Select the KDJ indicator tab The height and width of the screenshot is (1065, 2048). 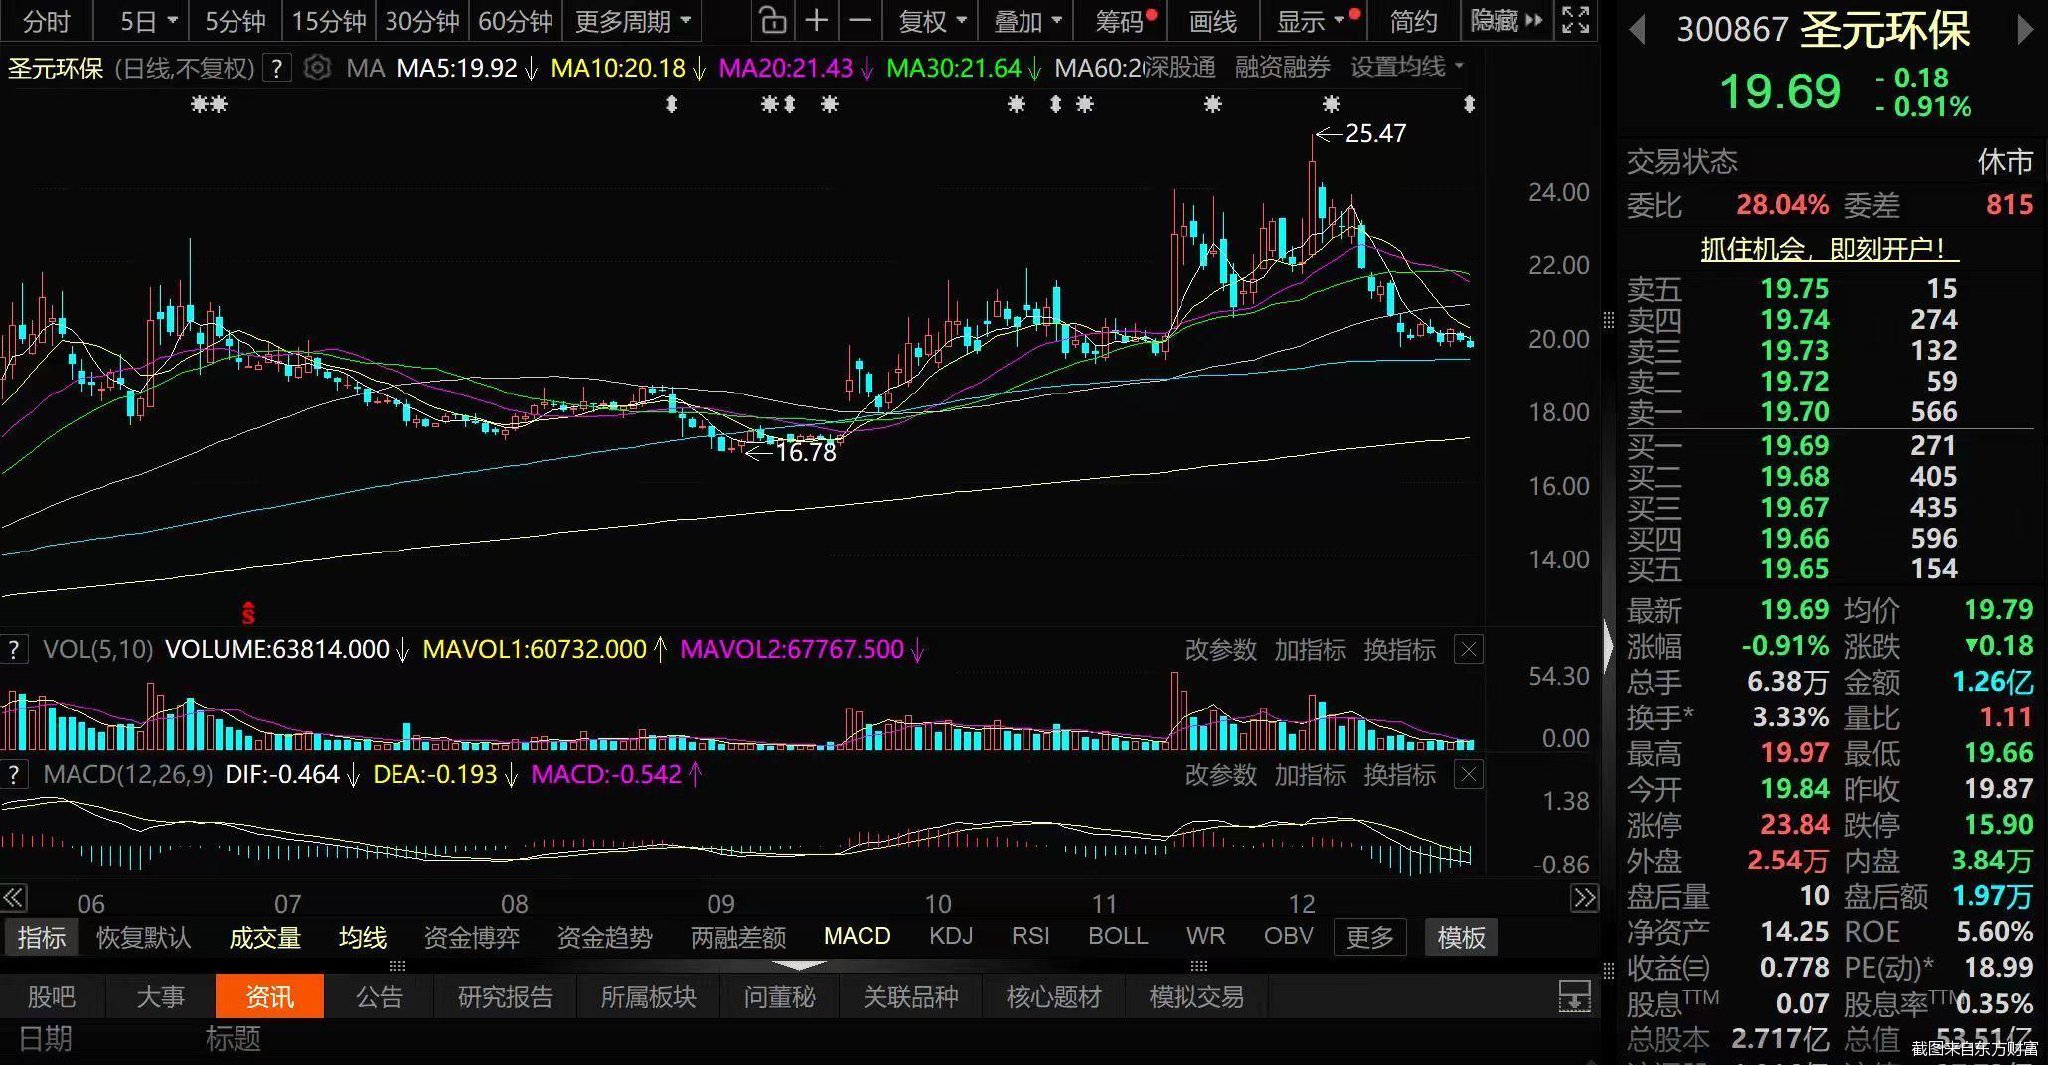coord(951,936)
